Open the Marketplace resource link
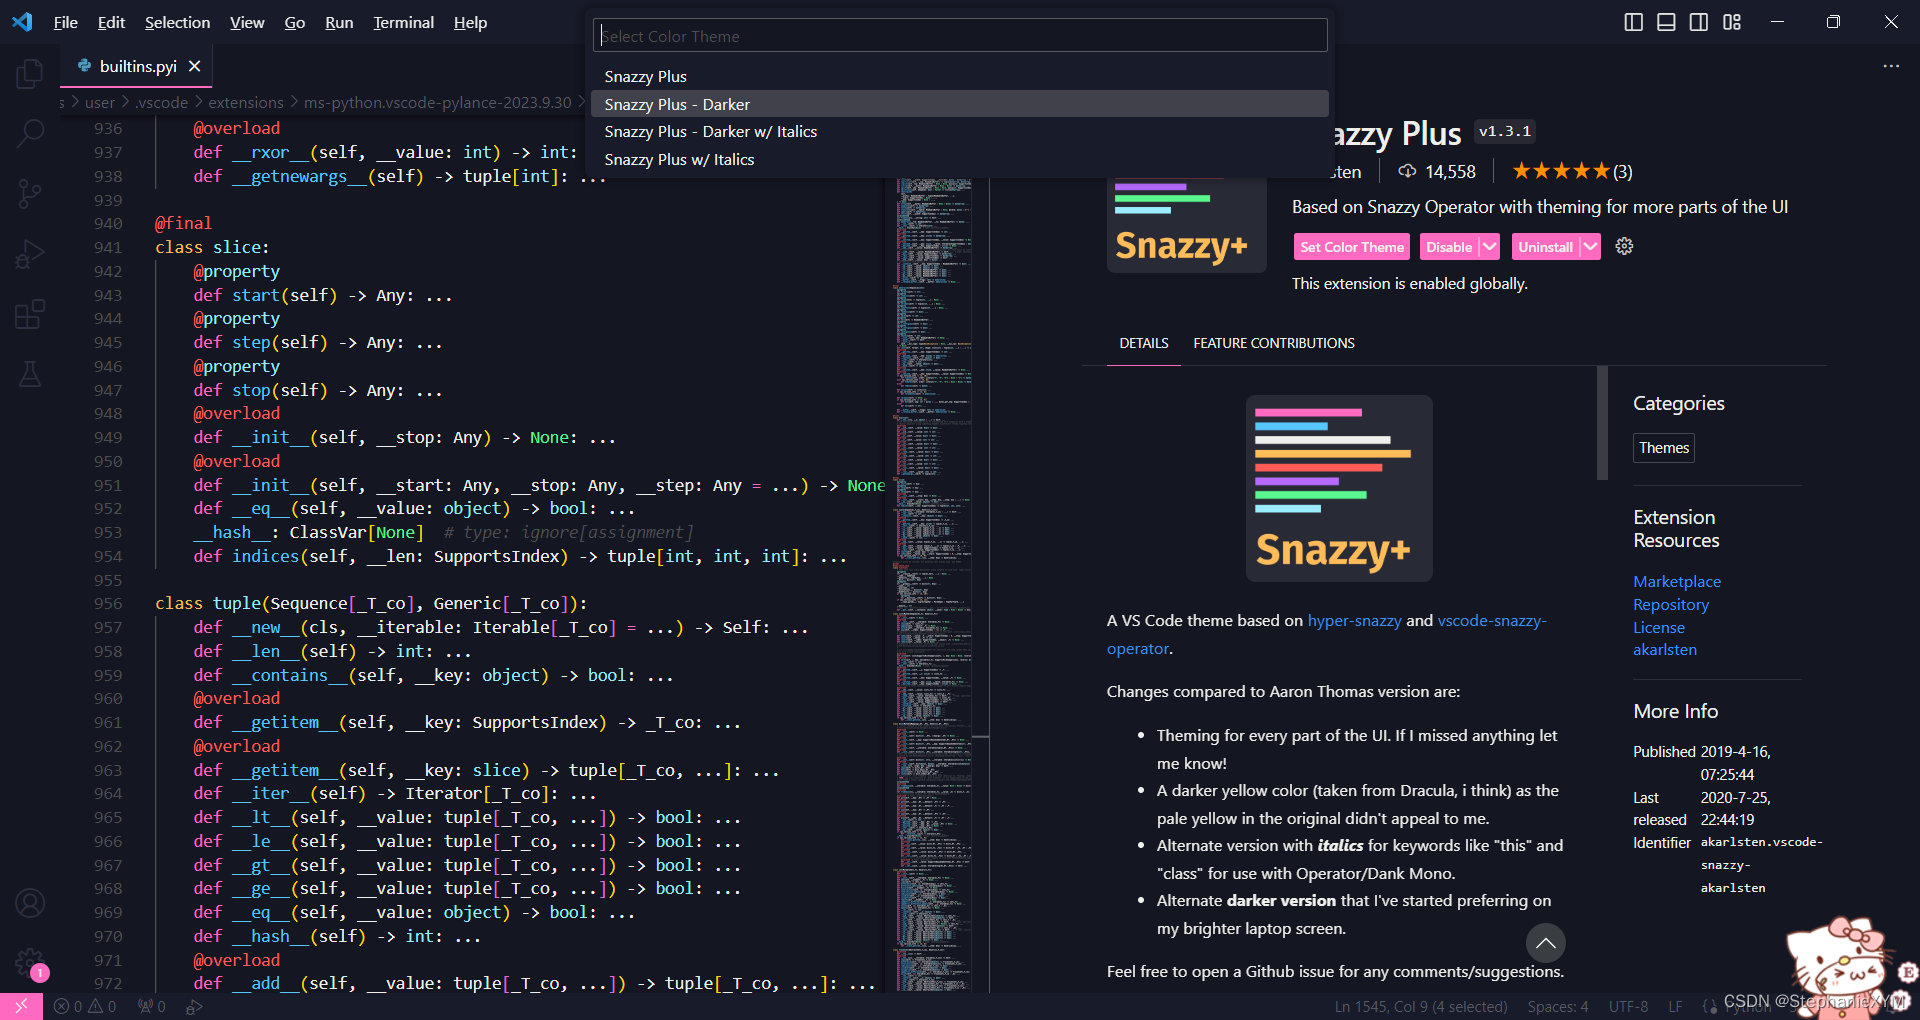 click(x=1677, y=581)
